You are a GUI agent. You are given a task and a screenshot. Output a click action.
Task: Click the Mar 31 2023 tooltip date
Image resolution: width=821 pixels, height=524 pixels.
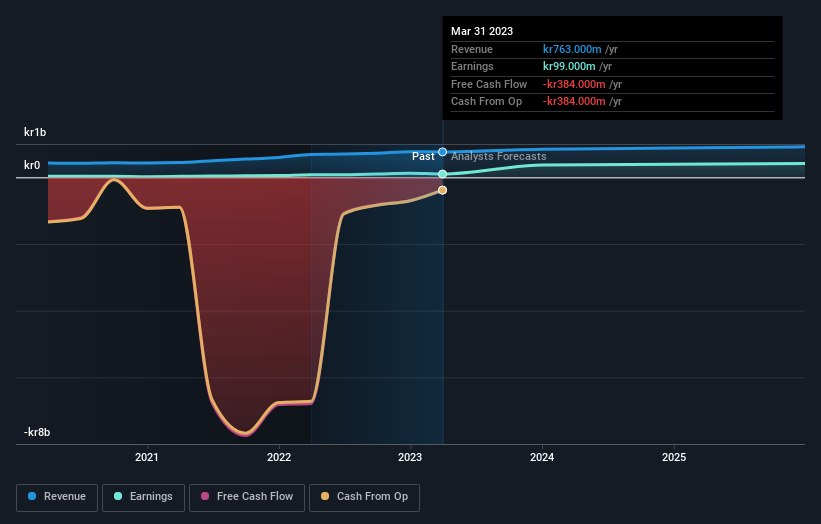(482, 31)
